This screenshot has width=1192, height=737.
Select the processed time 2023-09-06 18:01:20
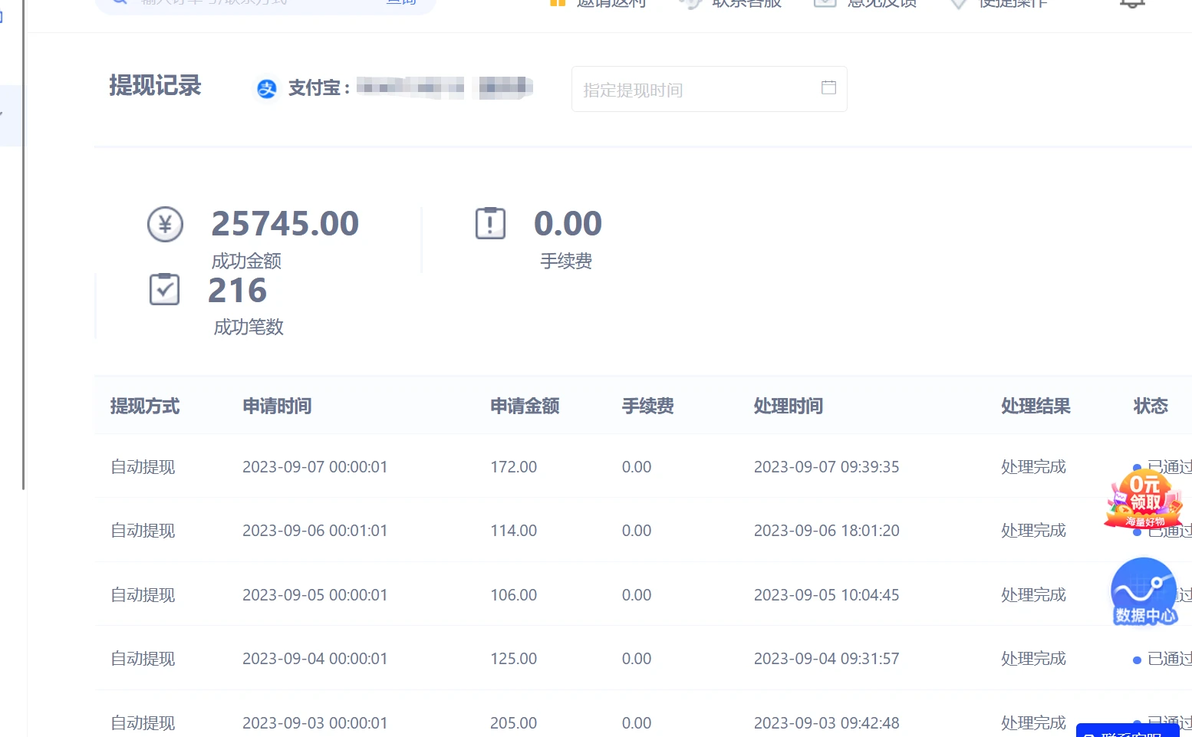[826, 531]
